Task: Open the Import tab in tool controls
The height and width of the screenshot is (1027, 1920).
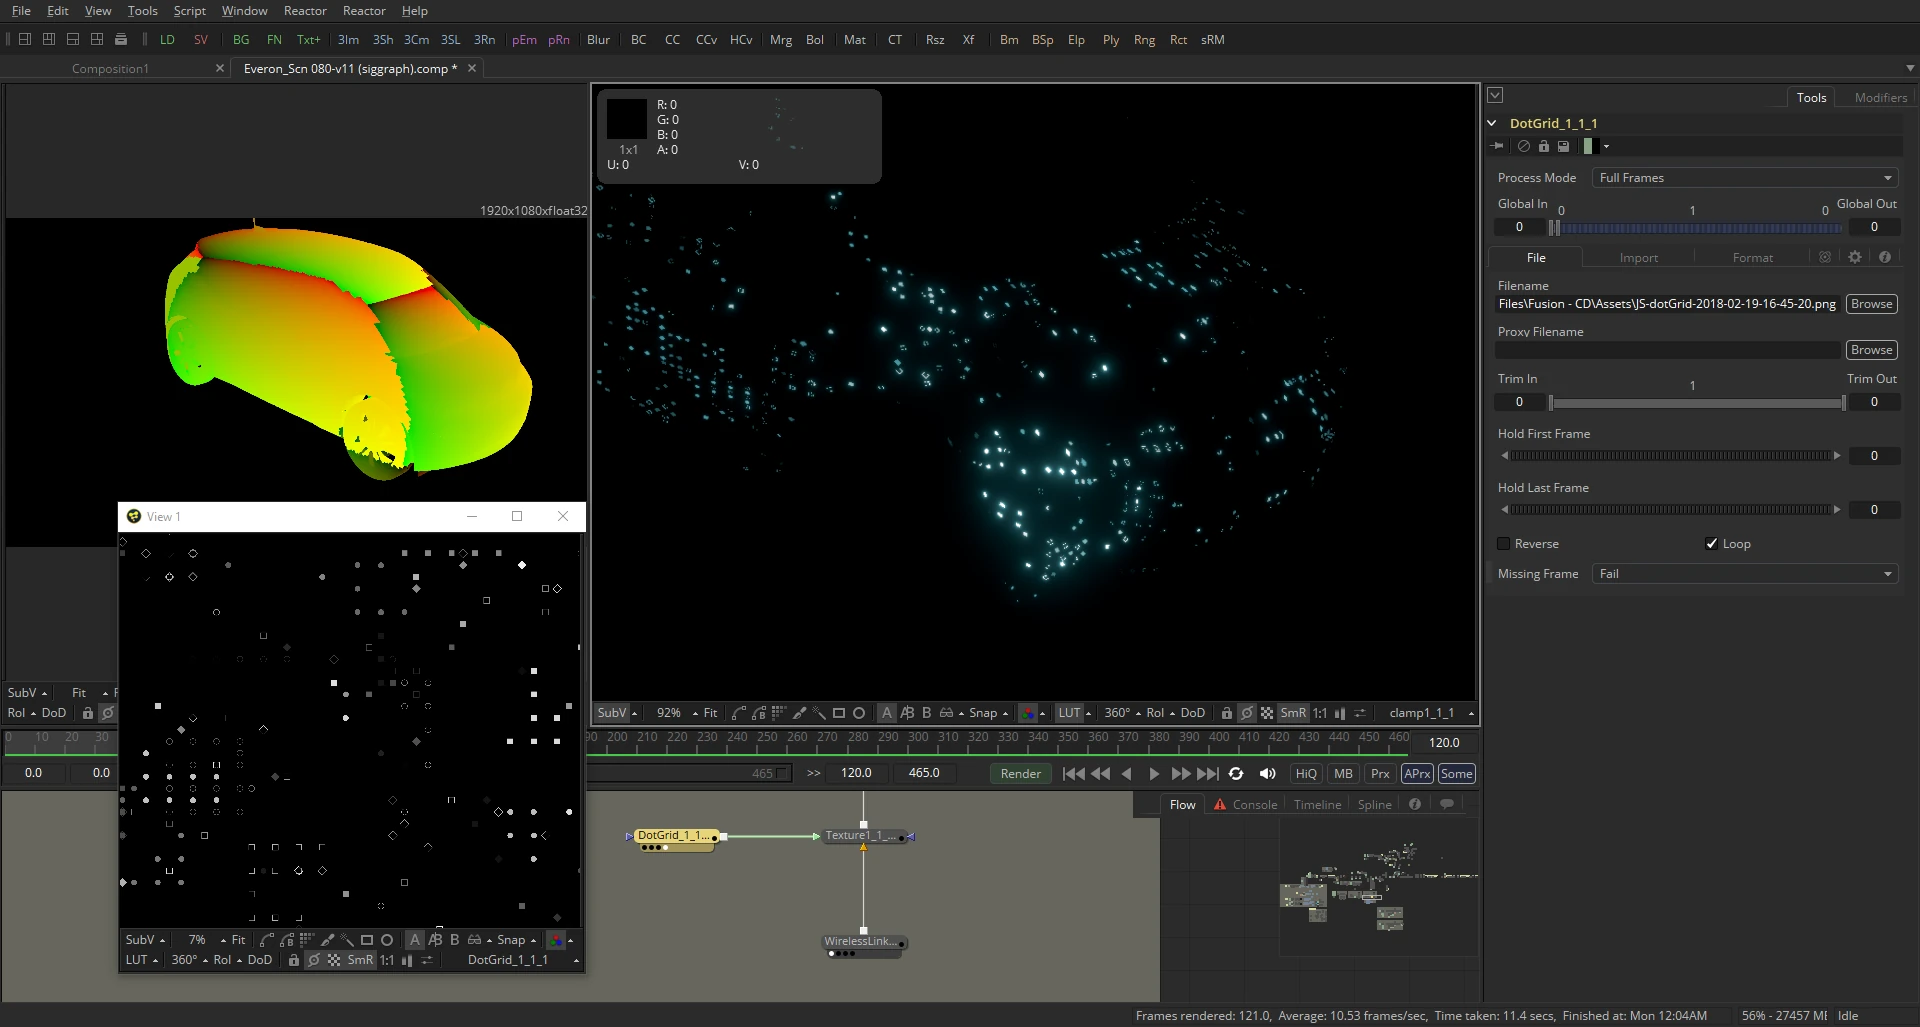Action: point(1638,257)
